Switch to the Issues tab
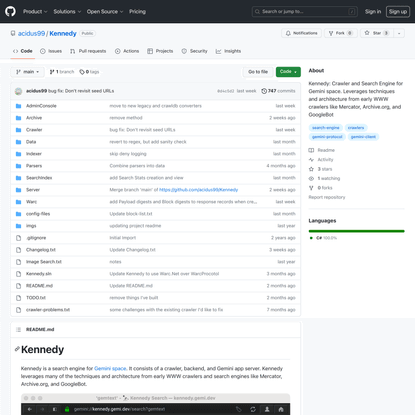Image resolution: width=415 pixels, height=415 pixels. pos(51,51)
